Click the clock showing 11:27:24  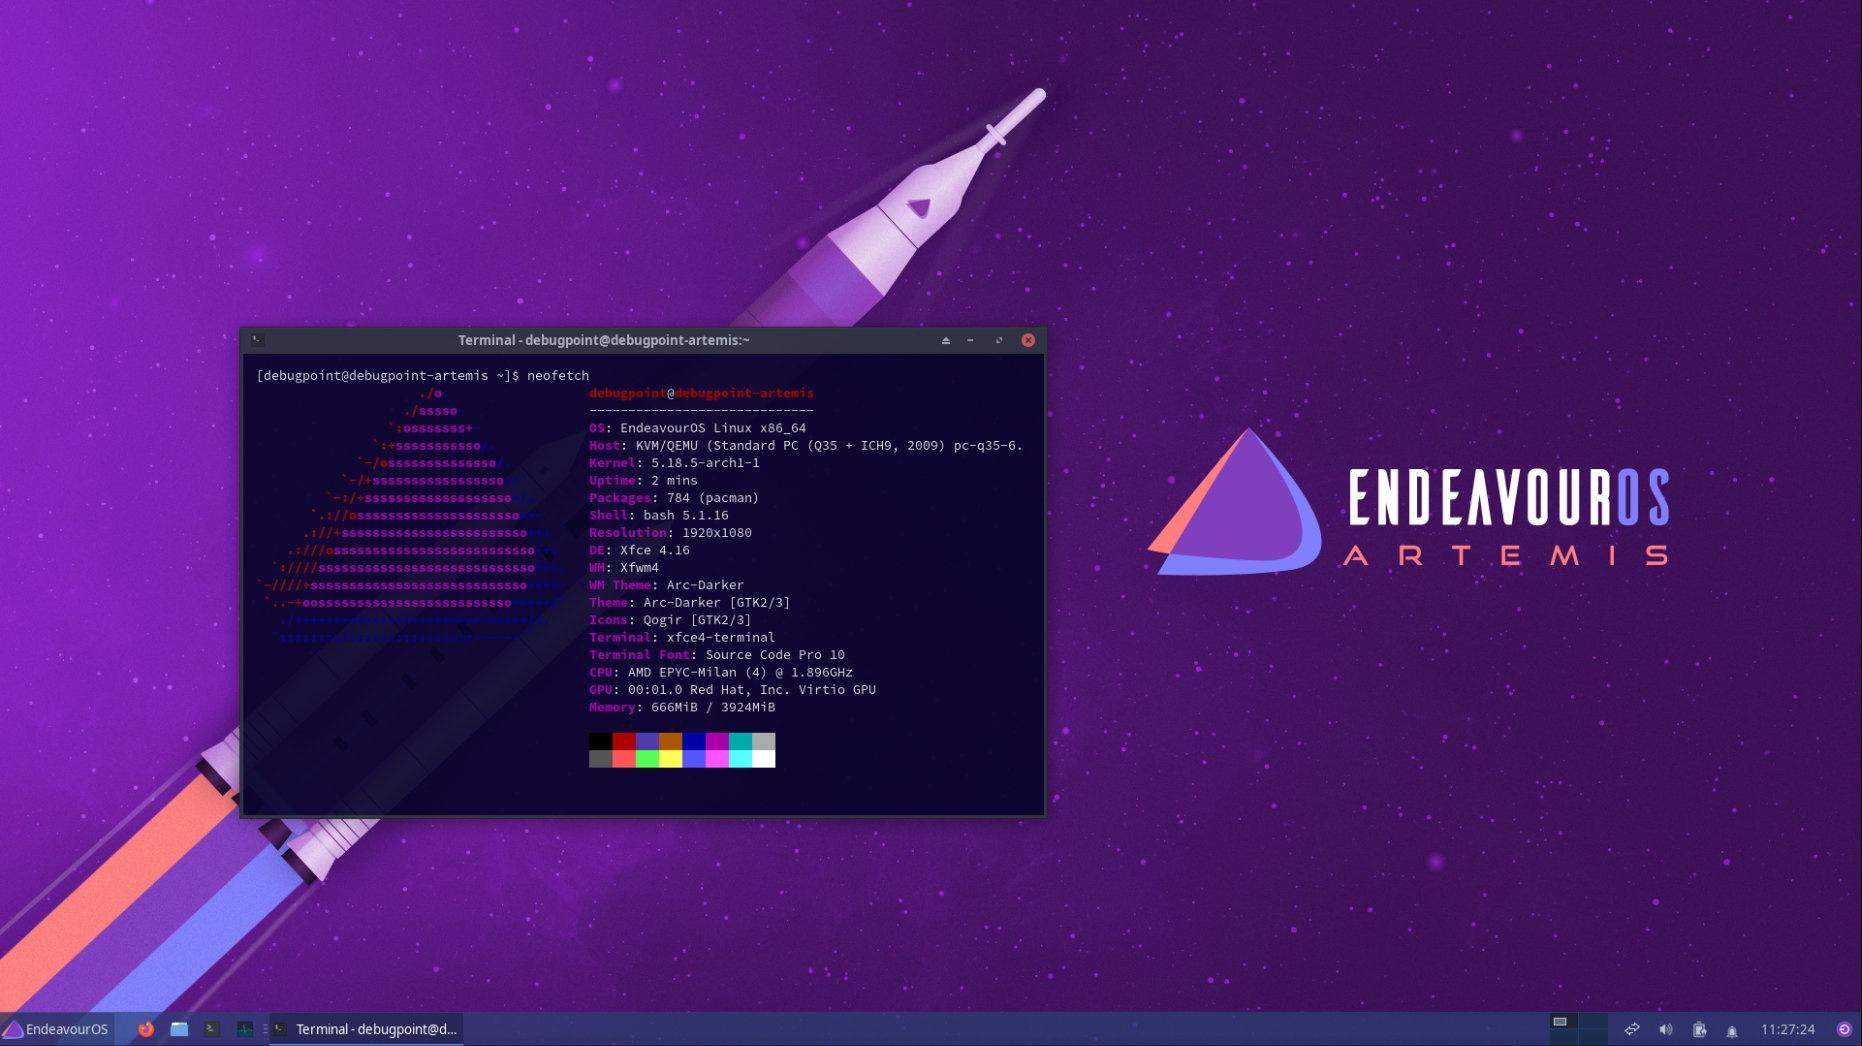point(1787,1029)
